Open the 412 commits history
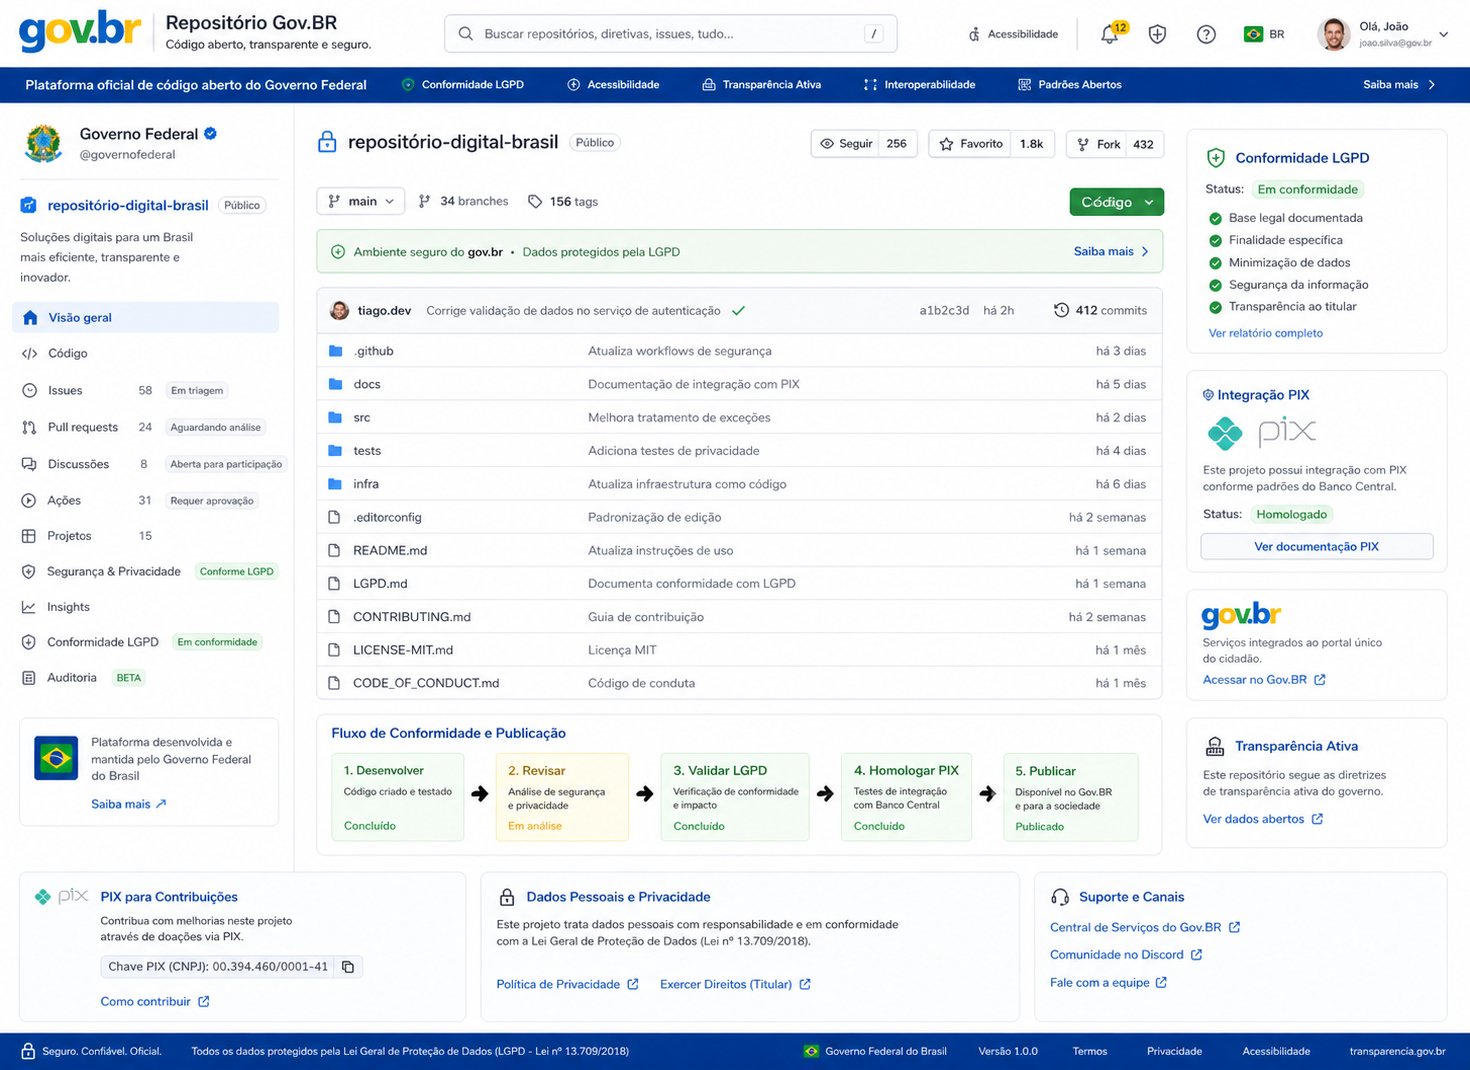The width and height of the screenshot is (1470, 1070). click(1100, 311)
